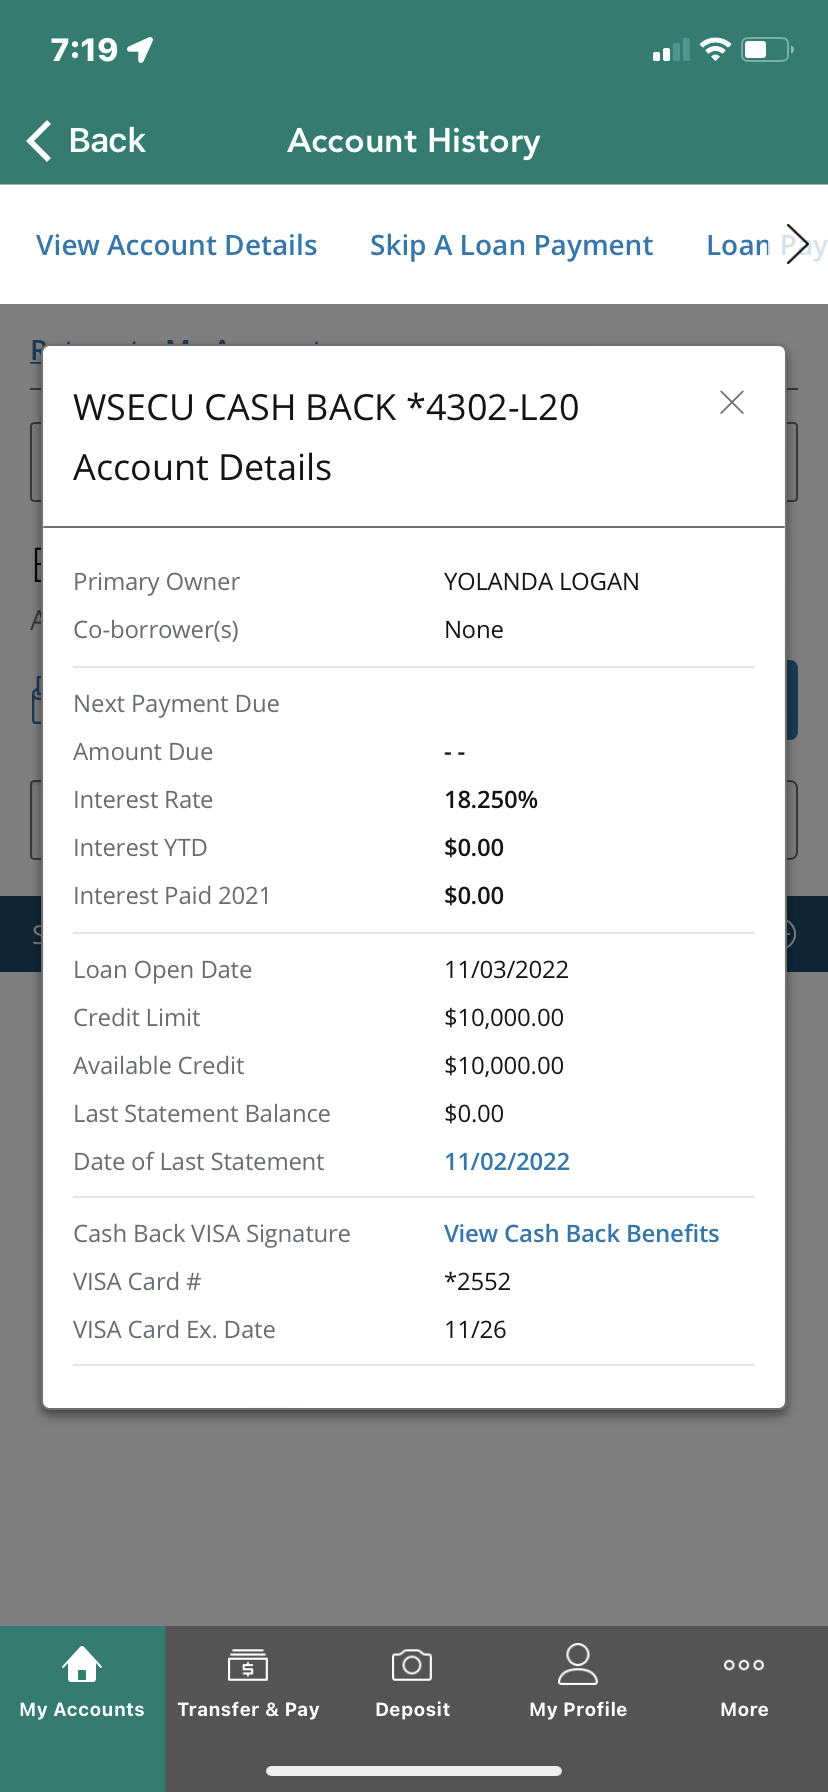Tap the Back chevron arrow icon

coord(39,141)
